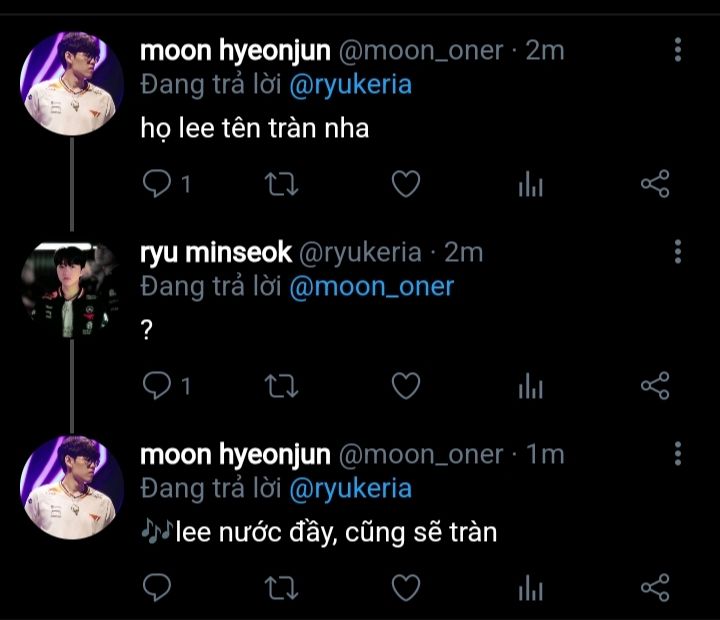Reply to the "họ lee tên tràn nha" tweet

(x=157, y=184)
